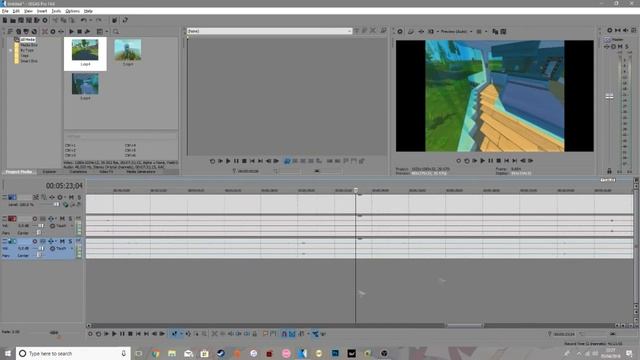Select the All Media bin
Screen dimensions: 640x360
click(27, 40)
